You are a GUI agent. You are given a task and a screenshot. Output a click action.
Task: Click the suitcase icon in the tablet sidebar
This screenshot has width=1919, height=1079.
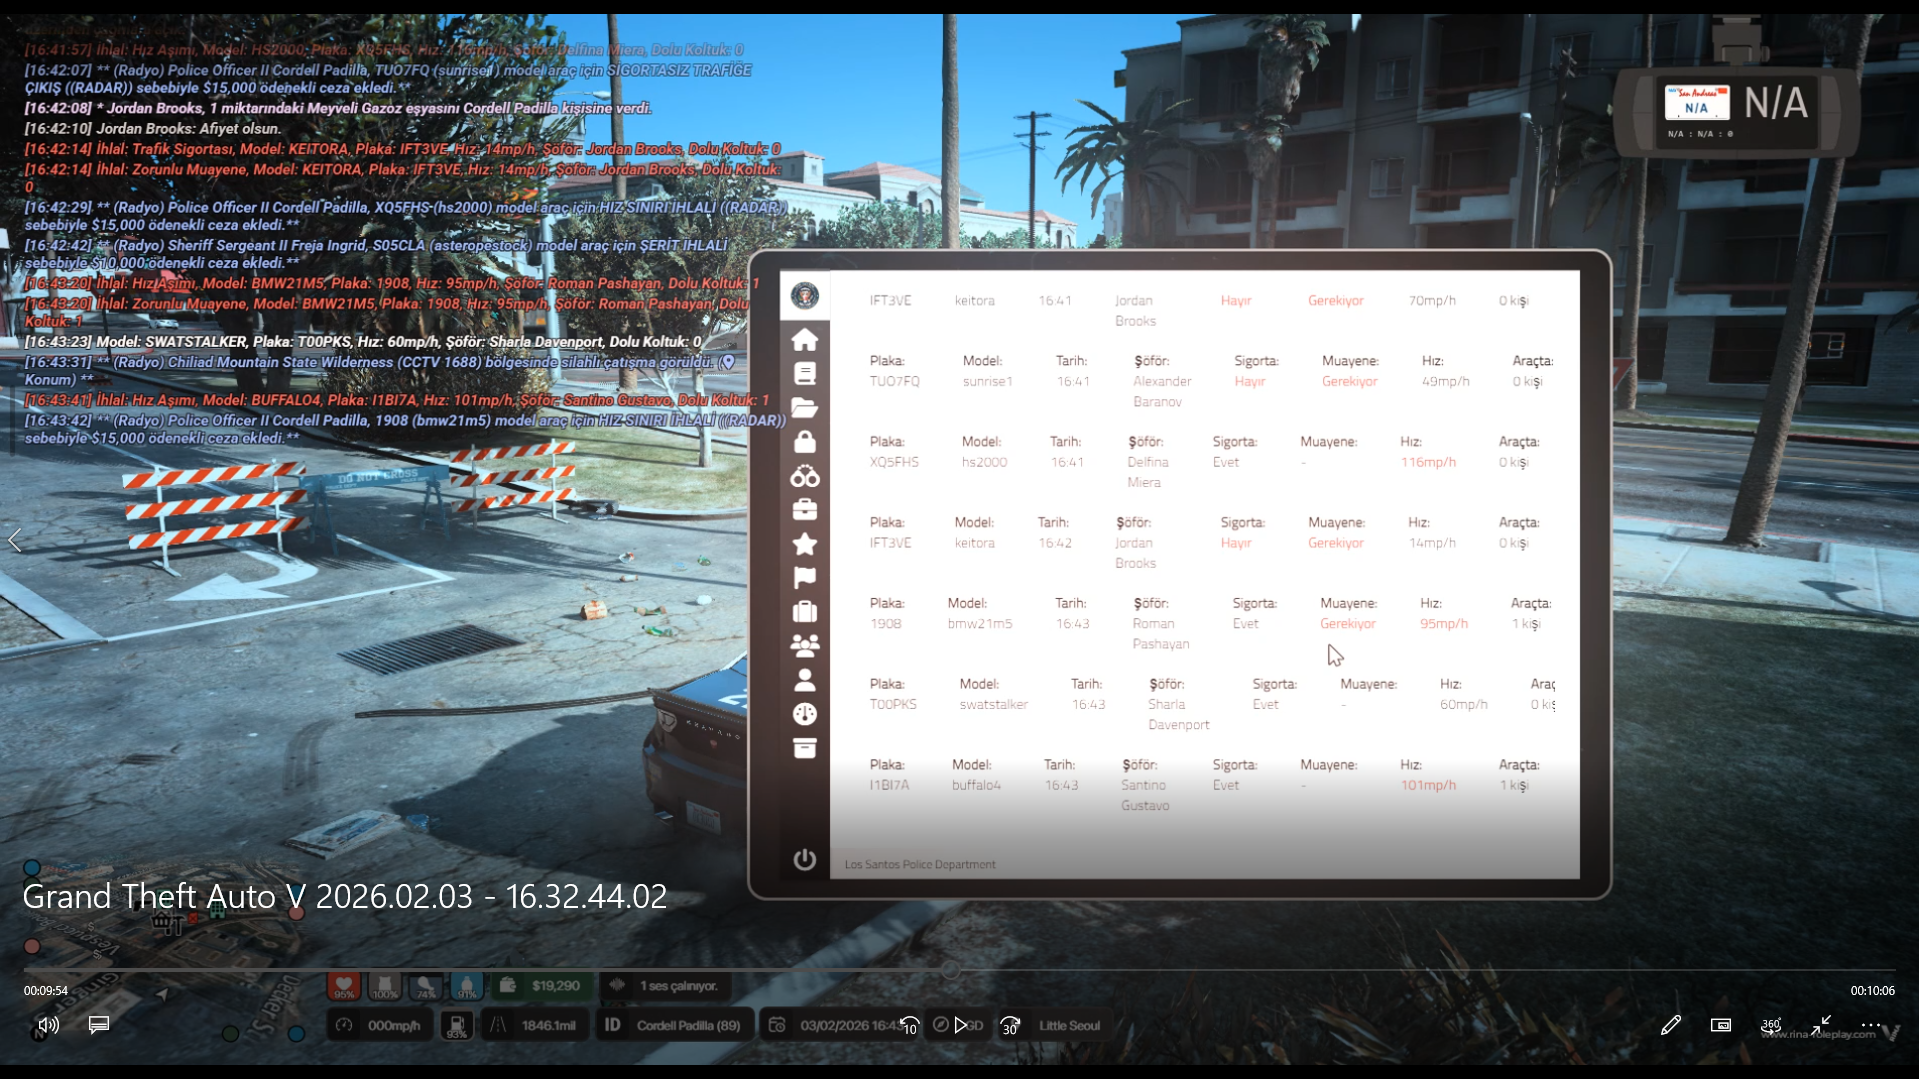(x=804, y=612)
